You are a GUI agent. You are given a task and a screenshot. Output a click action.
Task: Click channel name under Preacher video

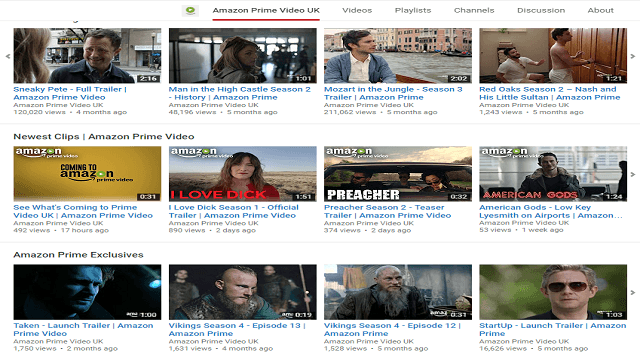[369, 223]
